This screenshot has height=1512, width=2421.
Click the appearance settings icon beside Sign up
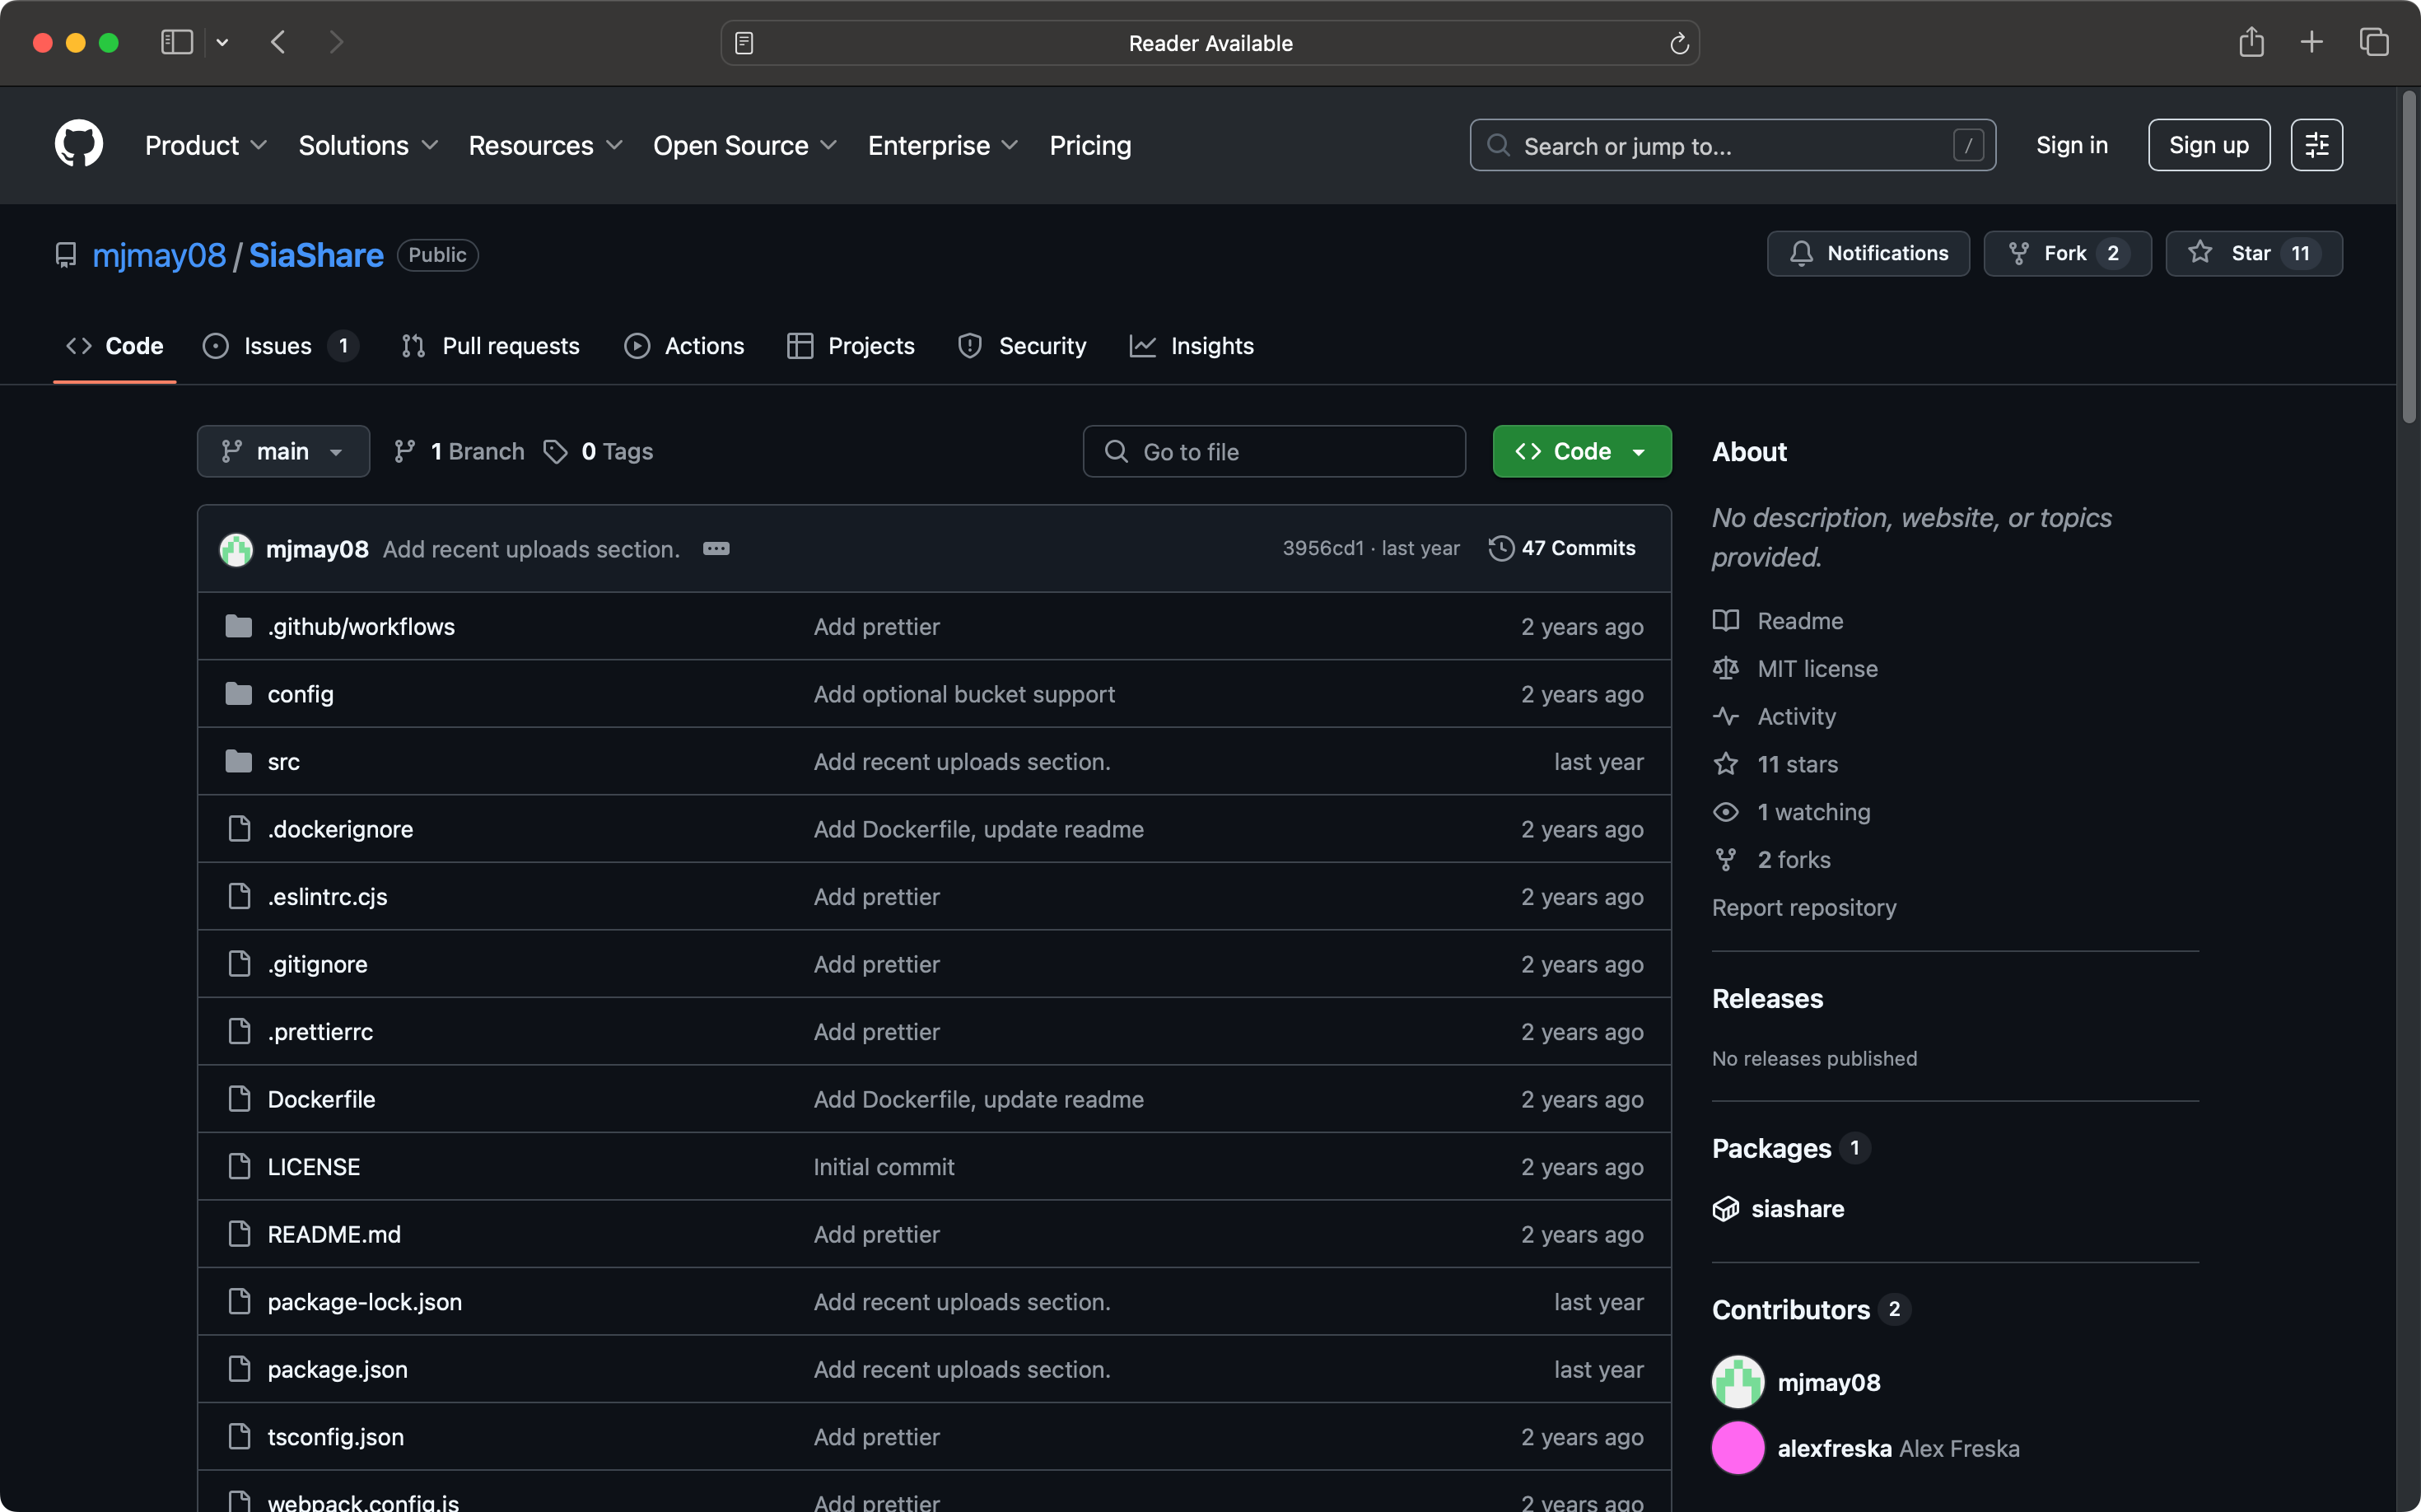(2317, 145)
